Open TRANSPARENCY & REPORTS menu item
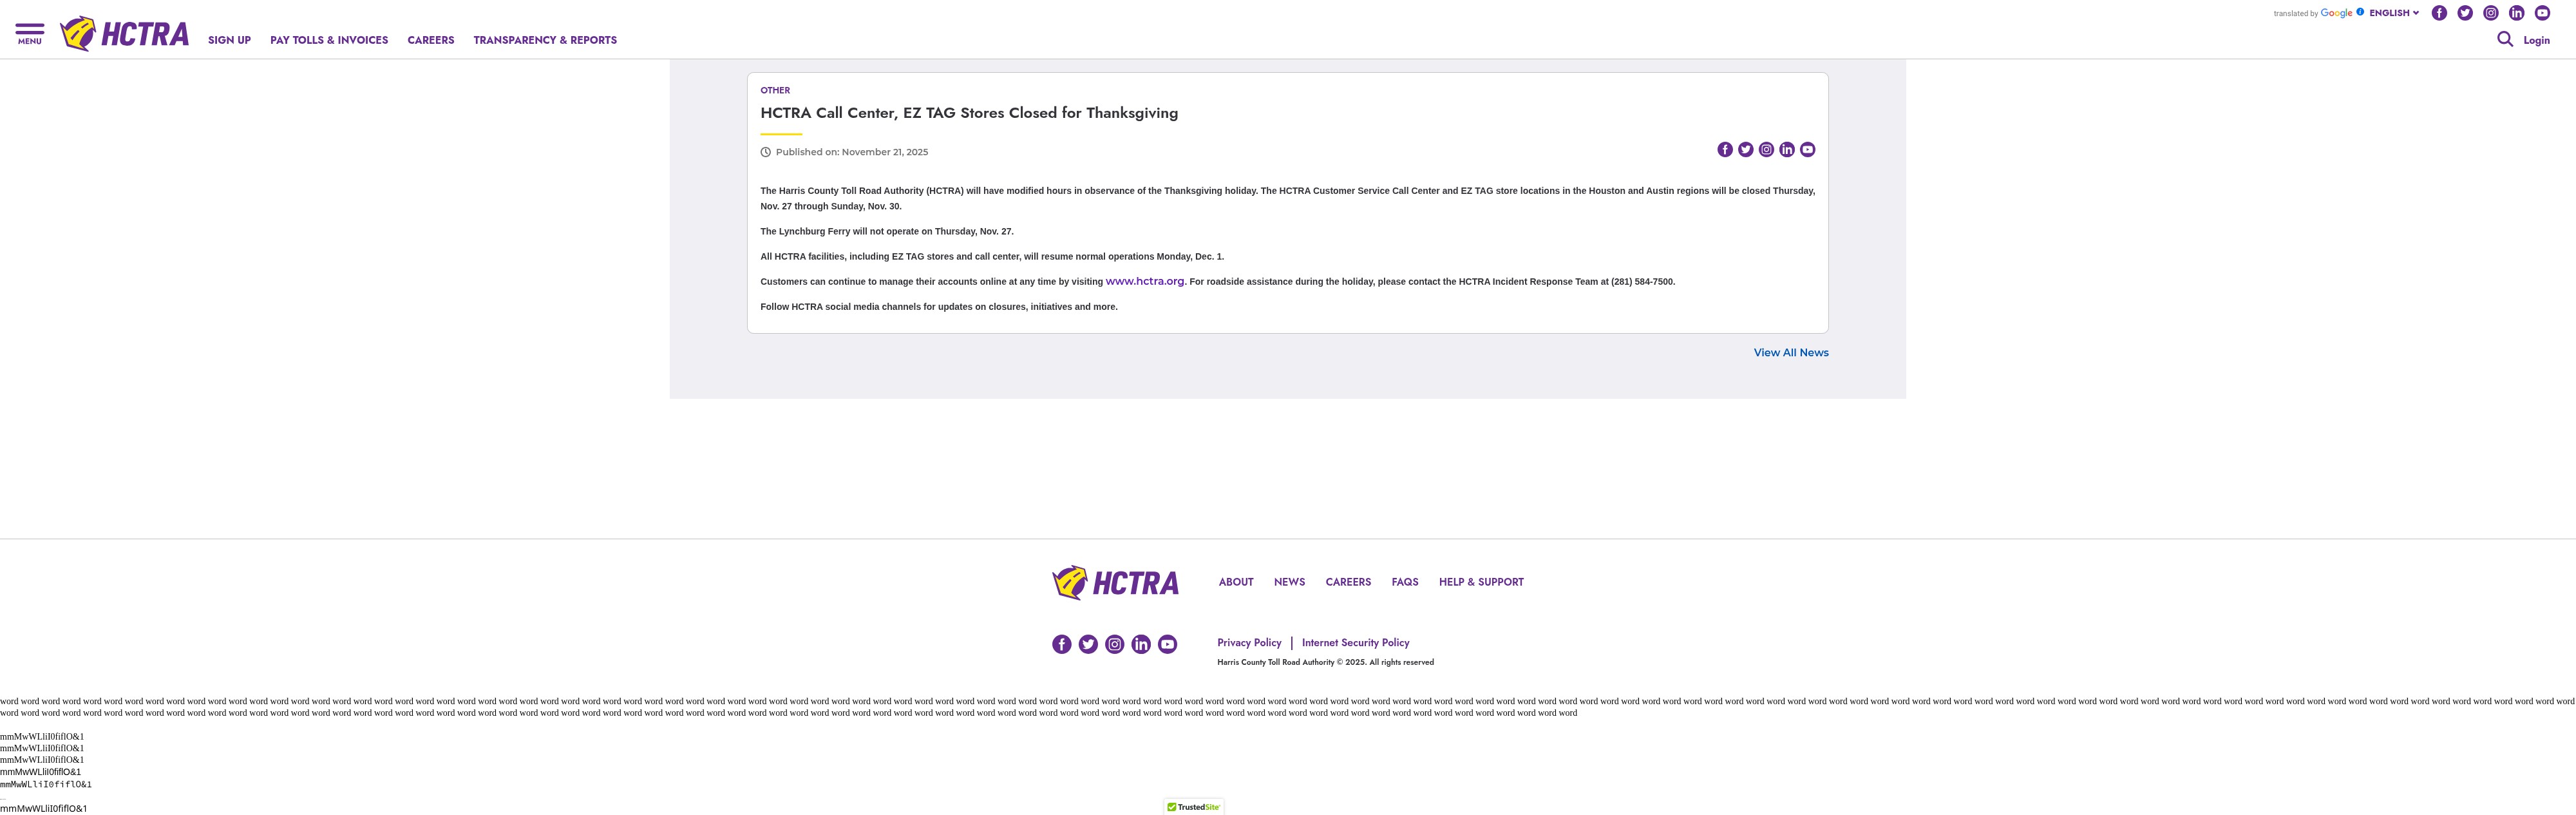The height and width of the screenshot is (815, 2576). click(545, 40)
